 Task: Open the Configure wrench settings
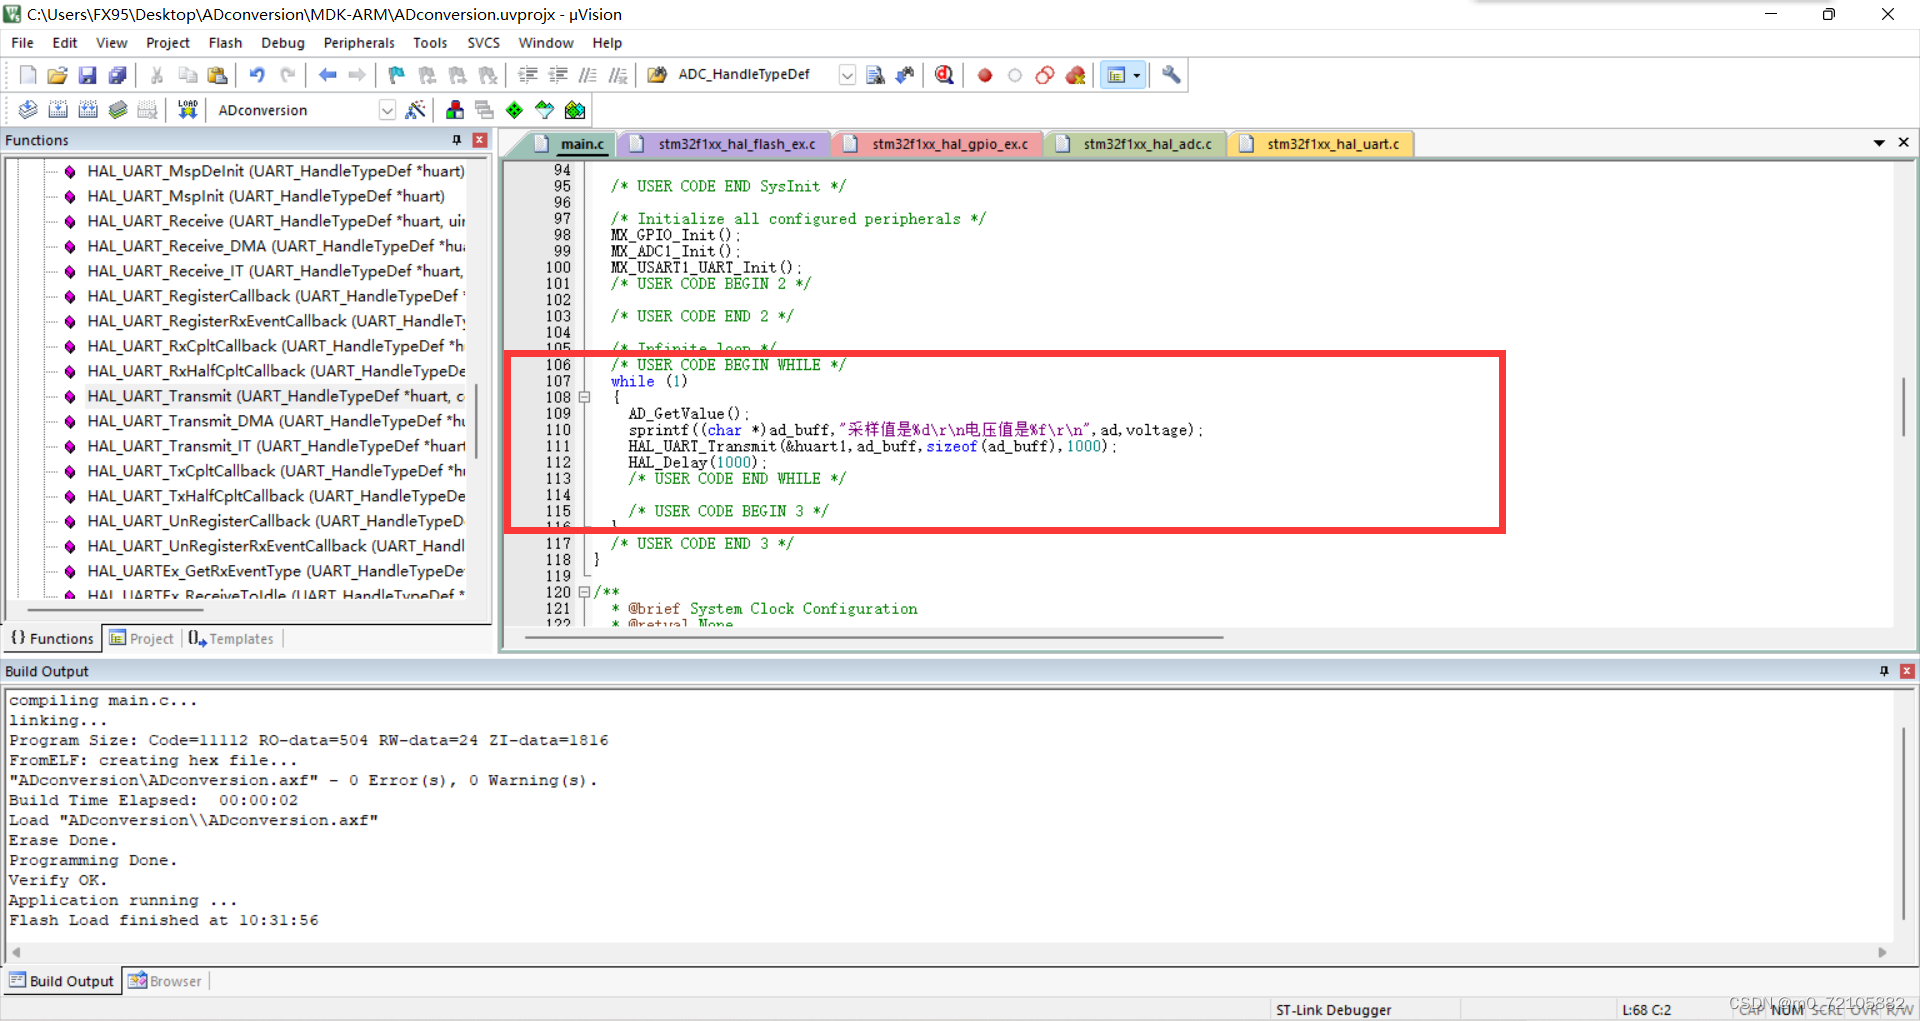click(1170, 75)
